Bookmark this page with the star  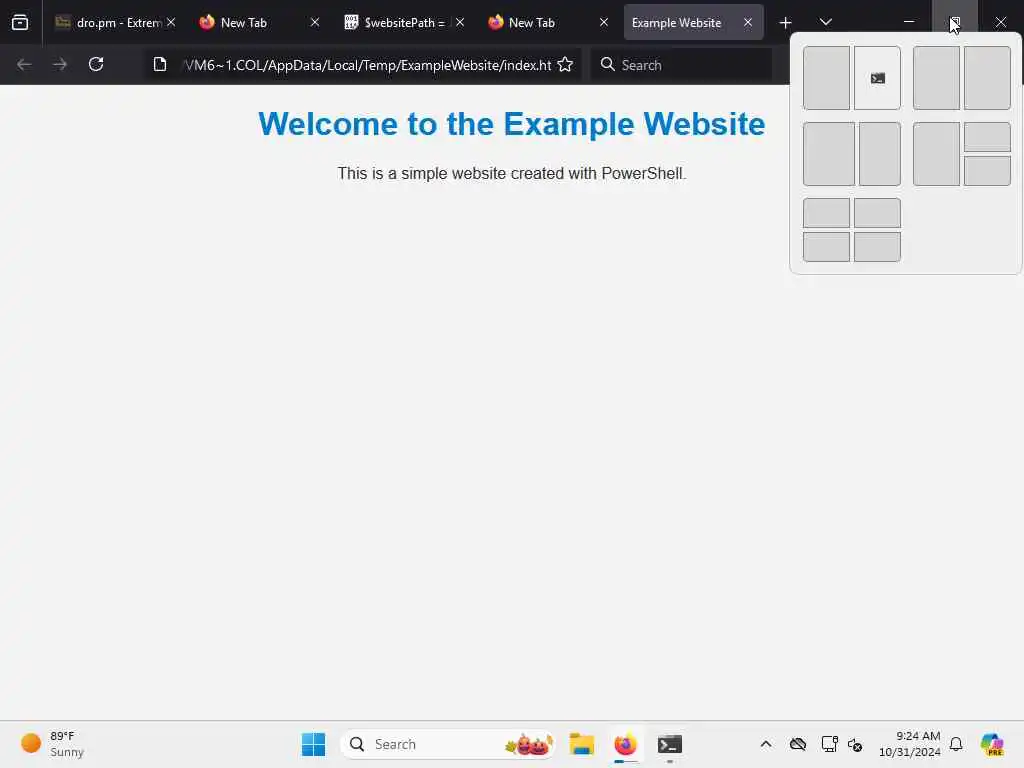pyautogui.click(x=566, y=65)
